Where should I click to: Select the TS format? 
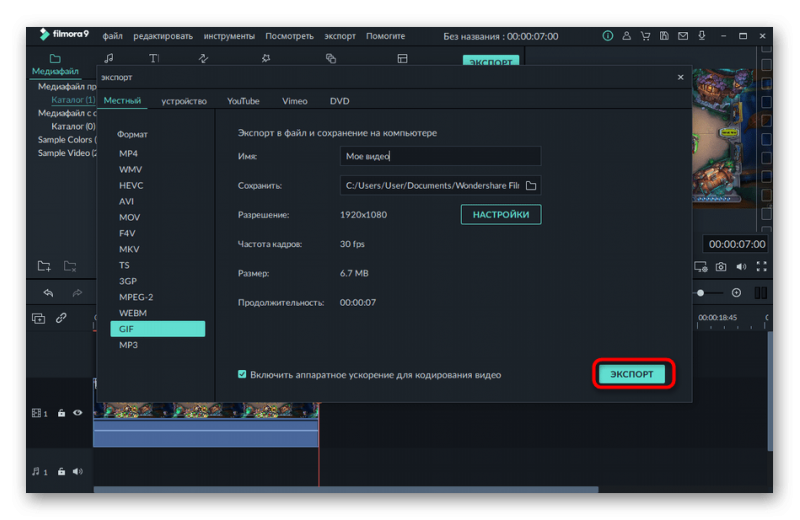pyautogui.click(x=124, y=265)
